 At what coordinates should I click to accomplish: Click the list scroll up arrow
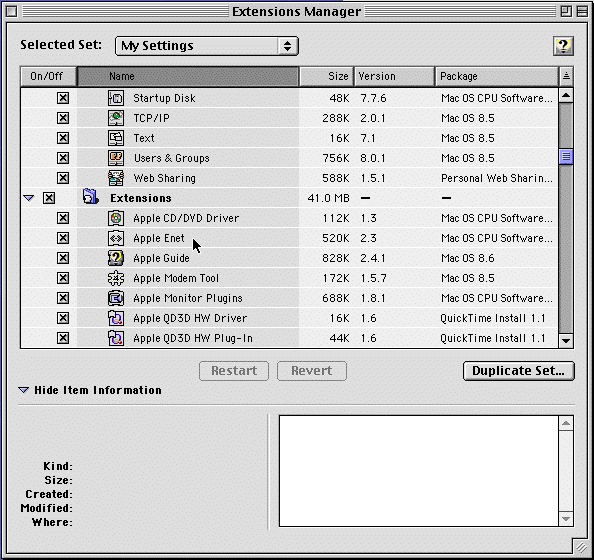(x=566, y=95)
